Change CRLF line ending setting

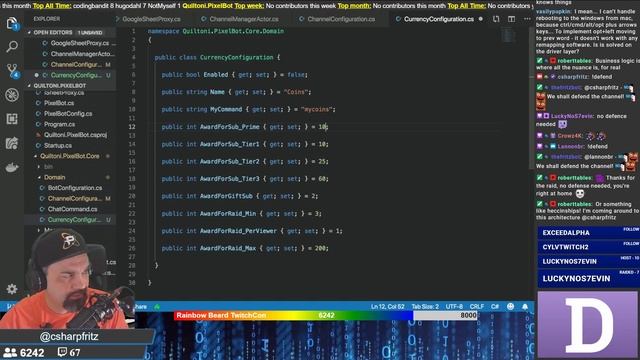pyautogui.click(x=476, y=307)
